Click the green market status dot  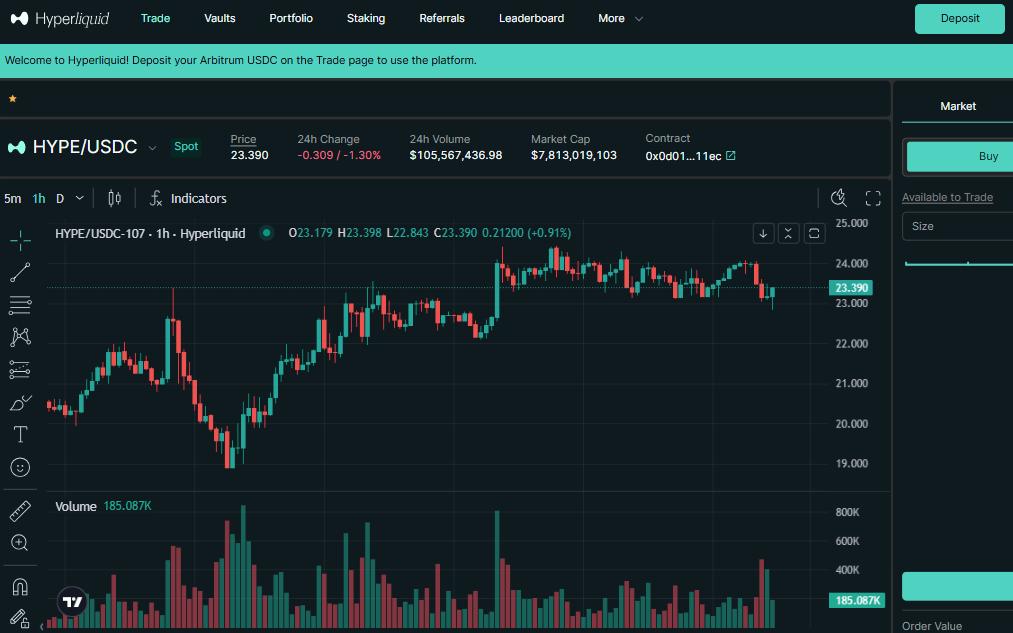click(x=266, y=233)
